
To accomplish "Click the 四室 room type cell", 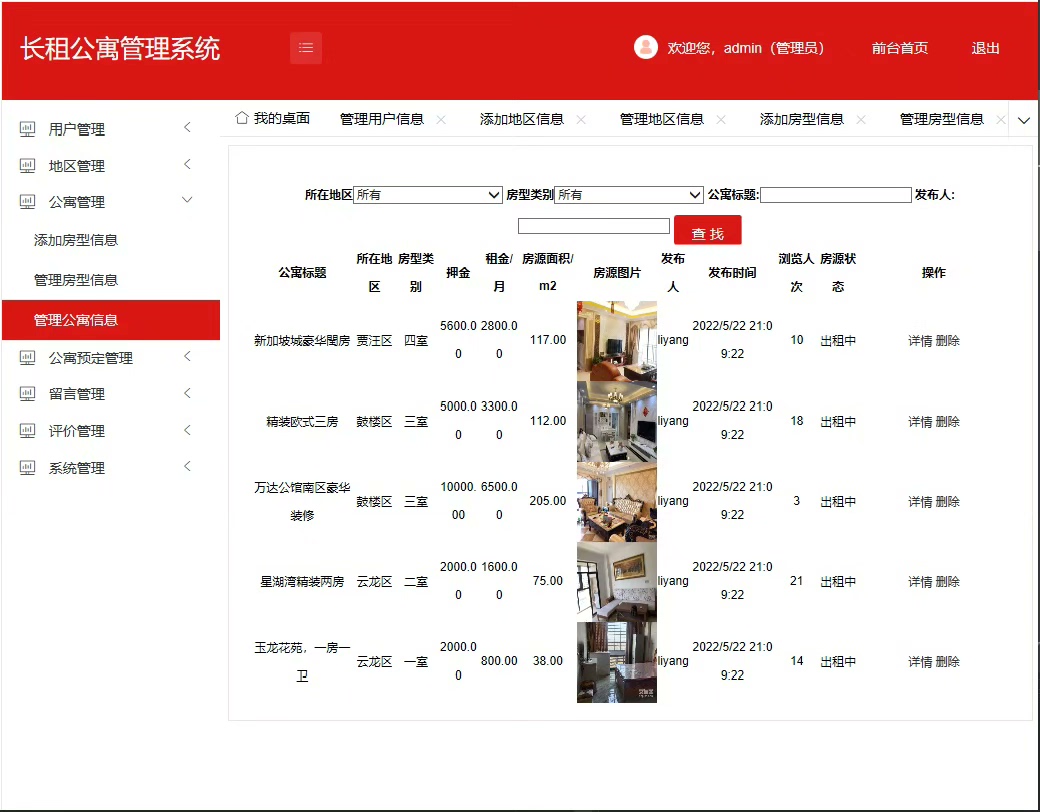I will pos(416,340).
